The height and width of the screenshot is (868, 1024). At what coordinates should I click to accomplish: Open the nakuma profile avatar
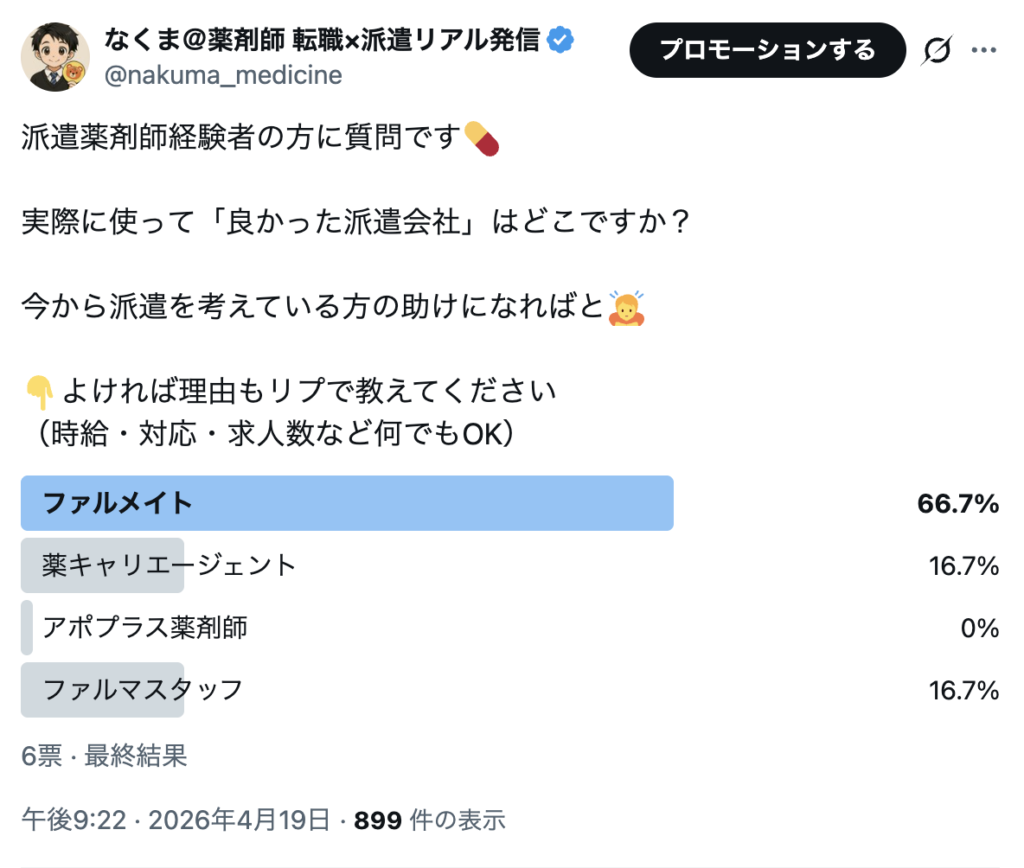56,56
